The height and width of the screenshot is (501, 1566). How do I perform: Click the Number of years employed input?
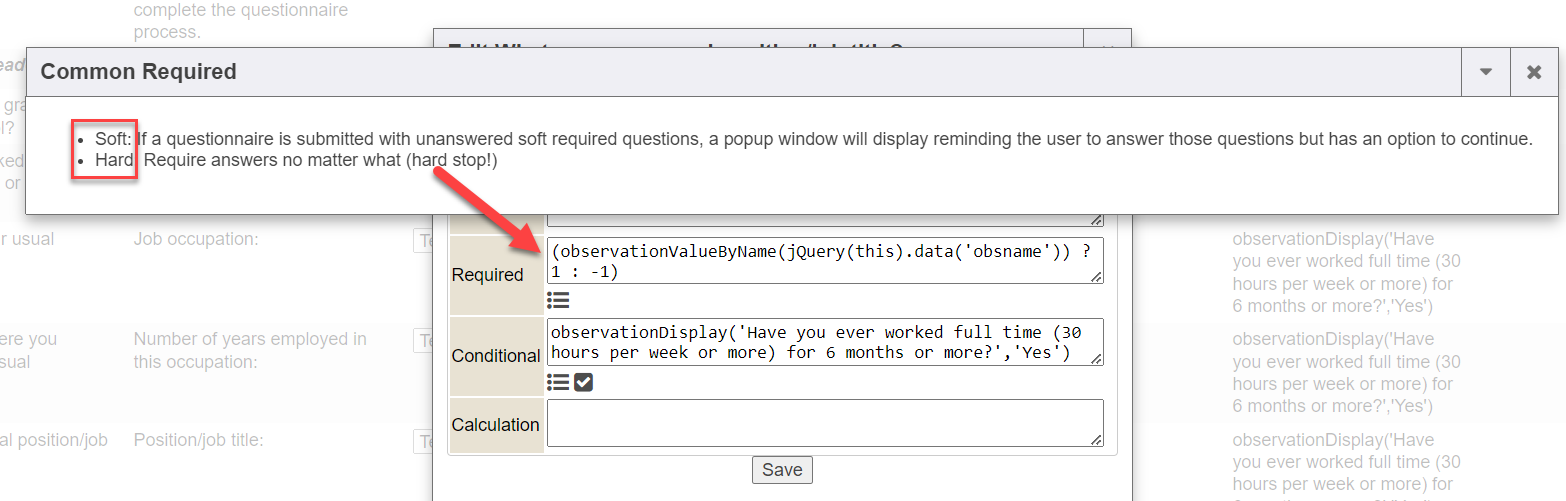[x=423, y=341]
